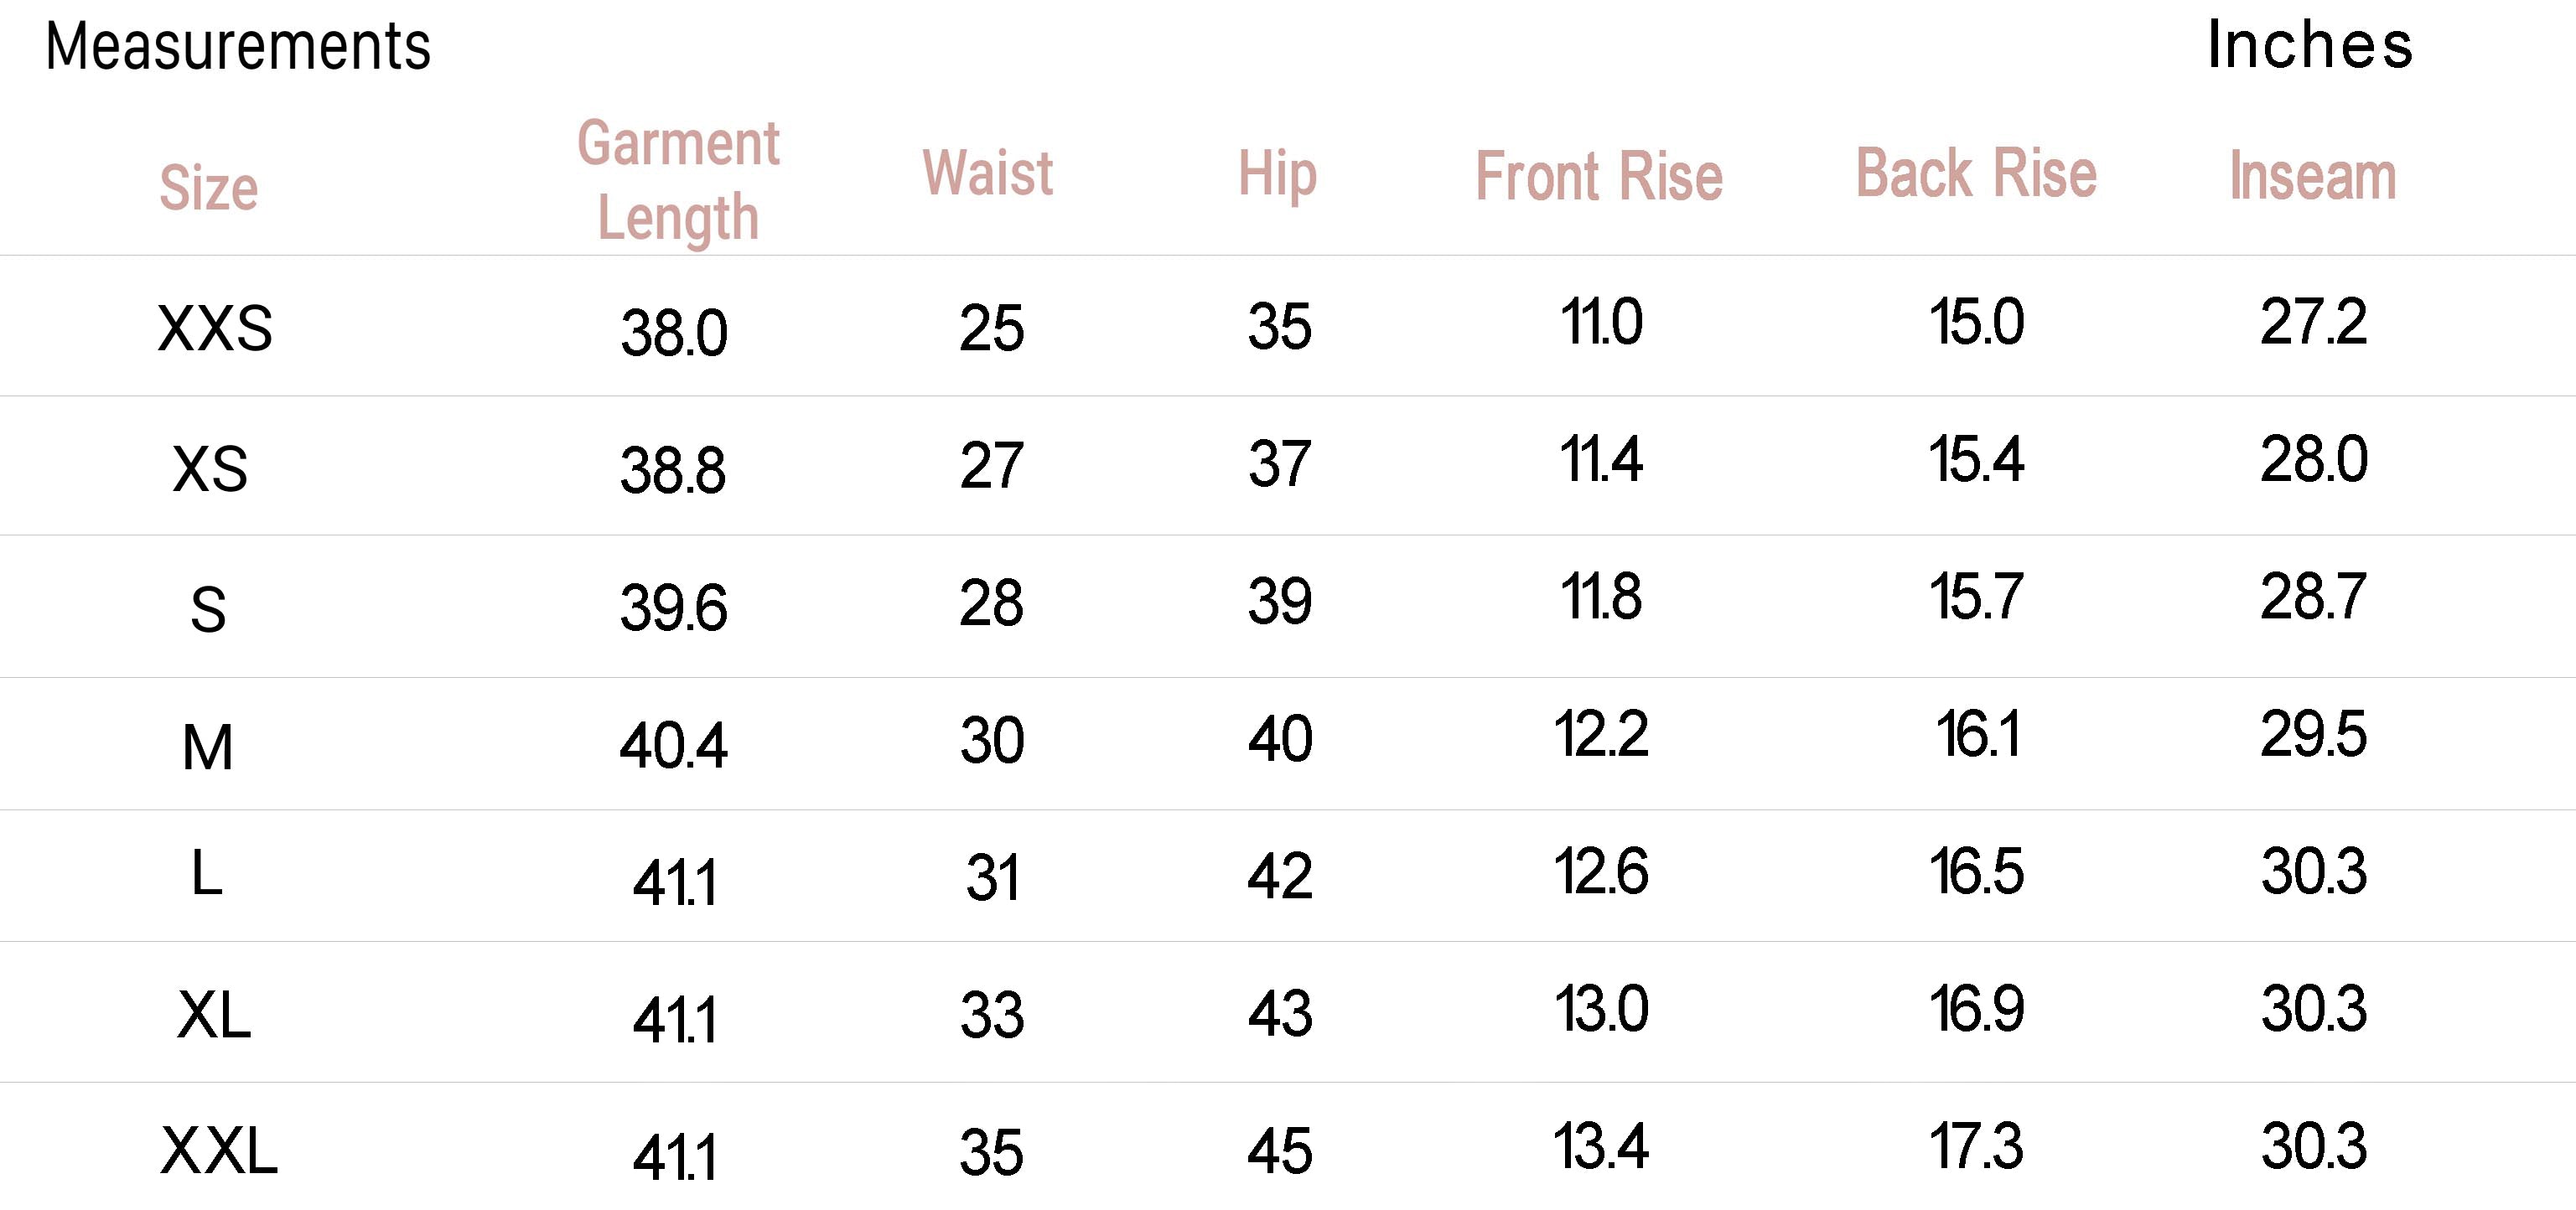
Task: Select the XXS size row label
Action: pos(215,328)
